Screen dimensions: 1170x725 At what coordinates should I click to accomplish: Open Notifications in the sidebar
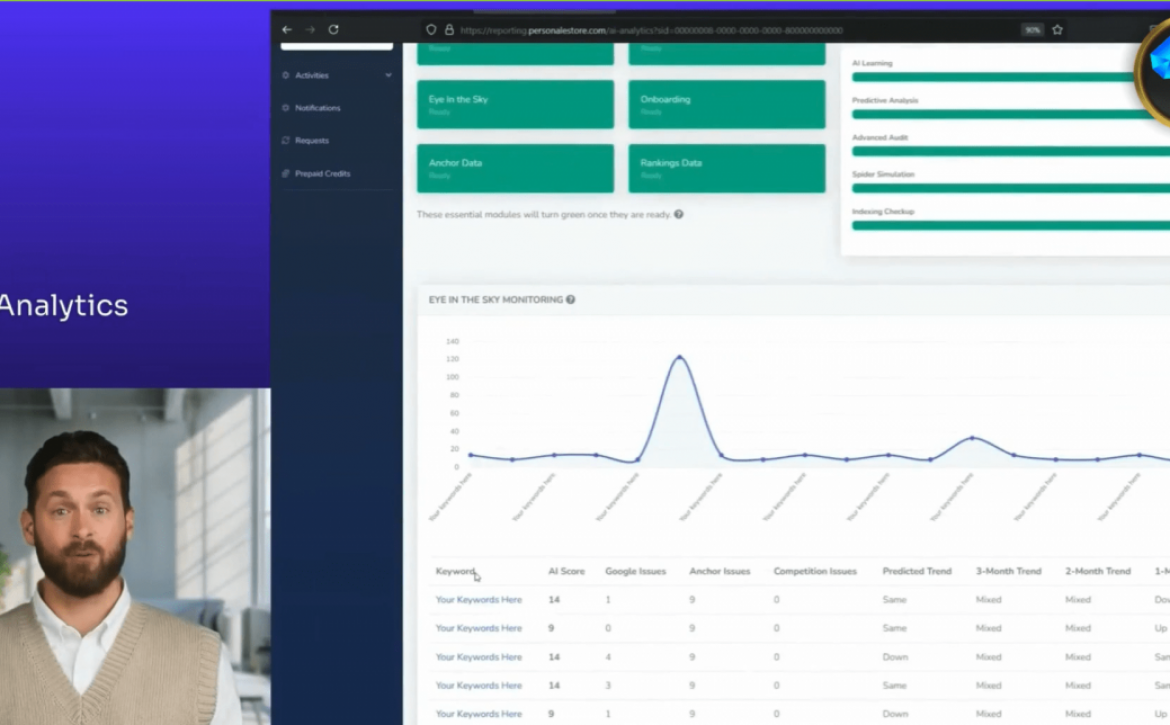317,108
